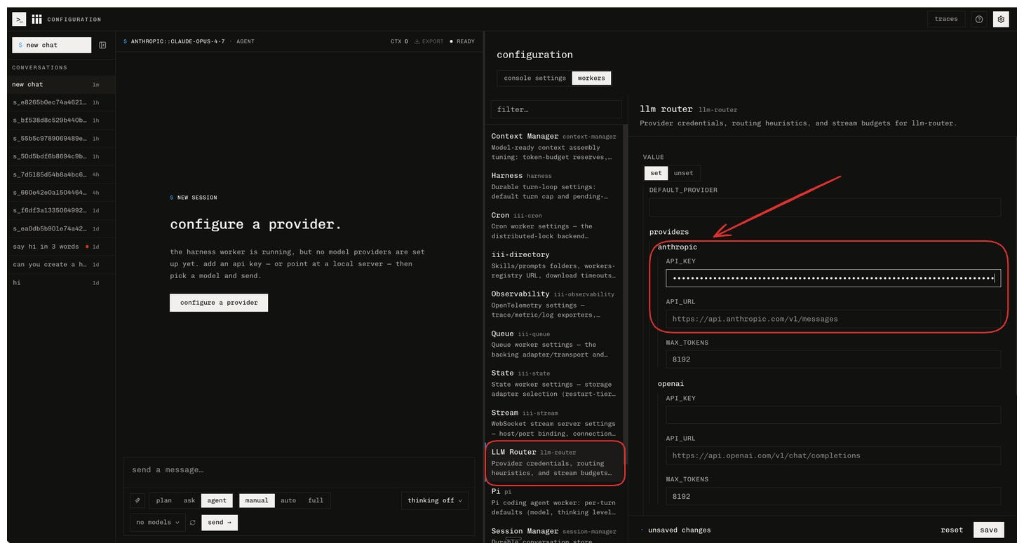Open the terminal prompt icon in the header

click(19, 20)
